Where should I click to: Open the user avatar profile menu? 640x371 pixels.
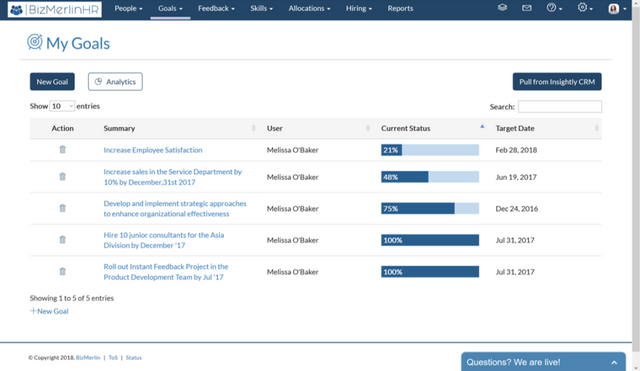point(617,9)
